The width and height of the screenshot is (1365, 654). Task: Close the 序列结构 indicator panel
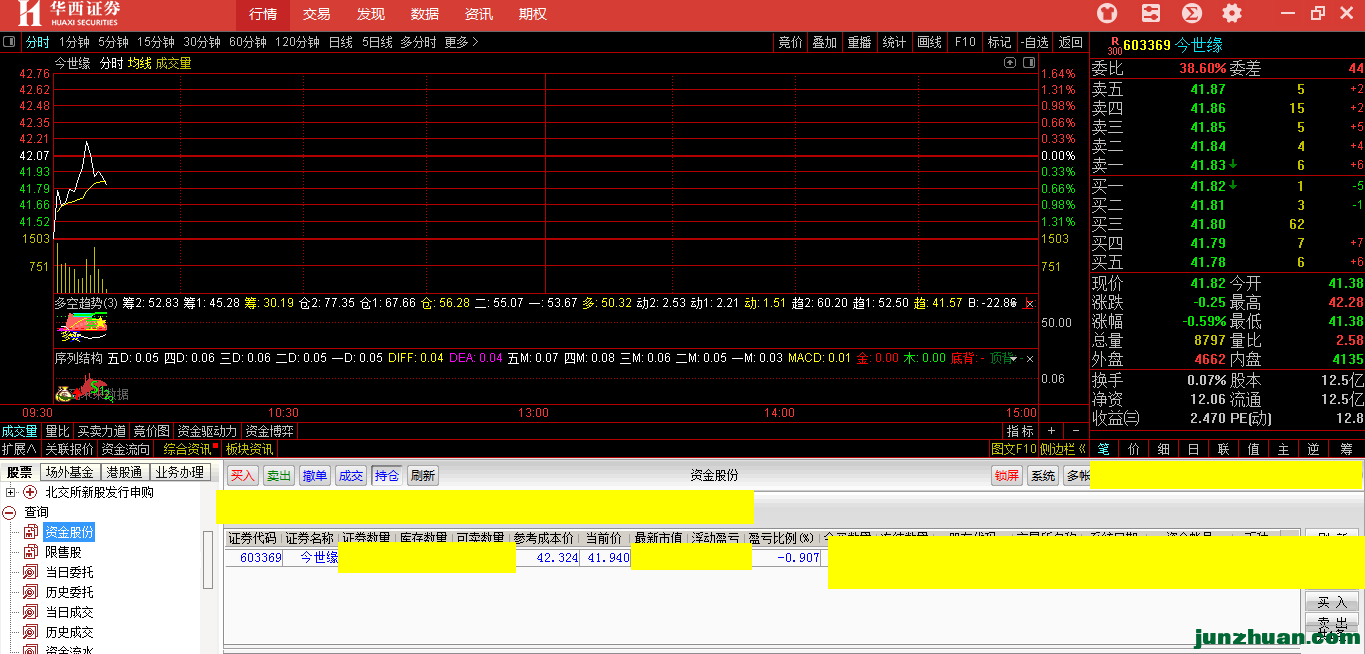pos(1029,358)
